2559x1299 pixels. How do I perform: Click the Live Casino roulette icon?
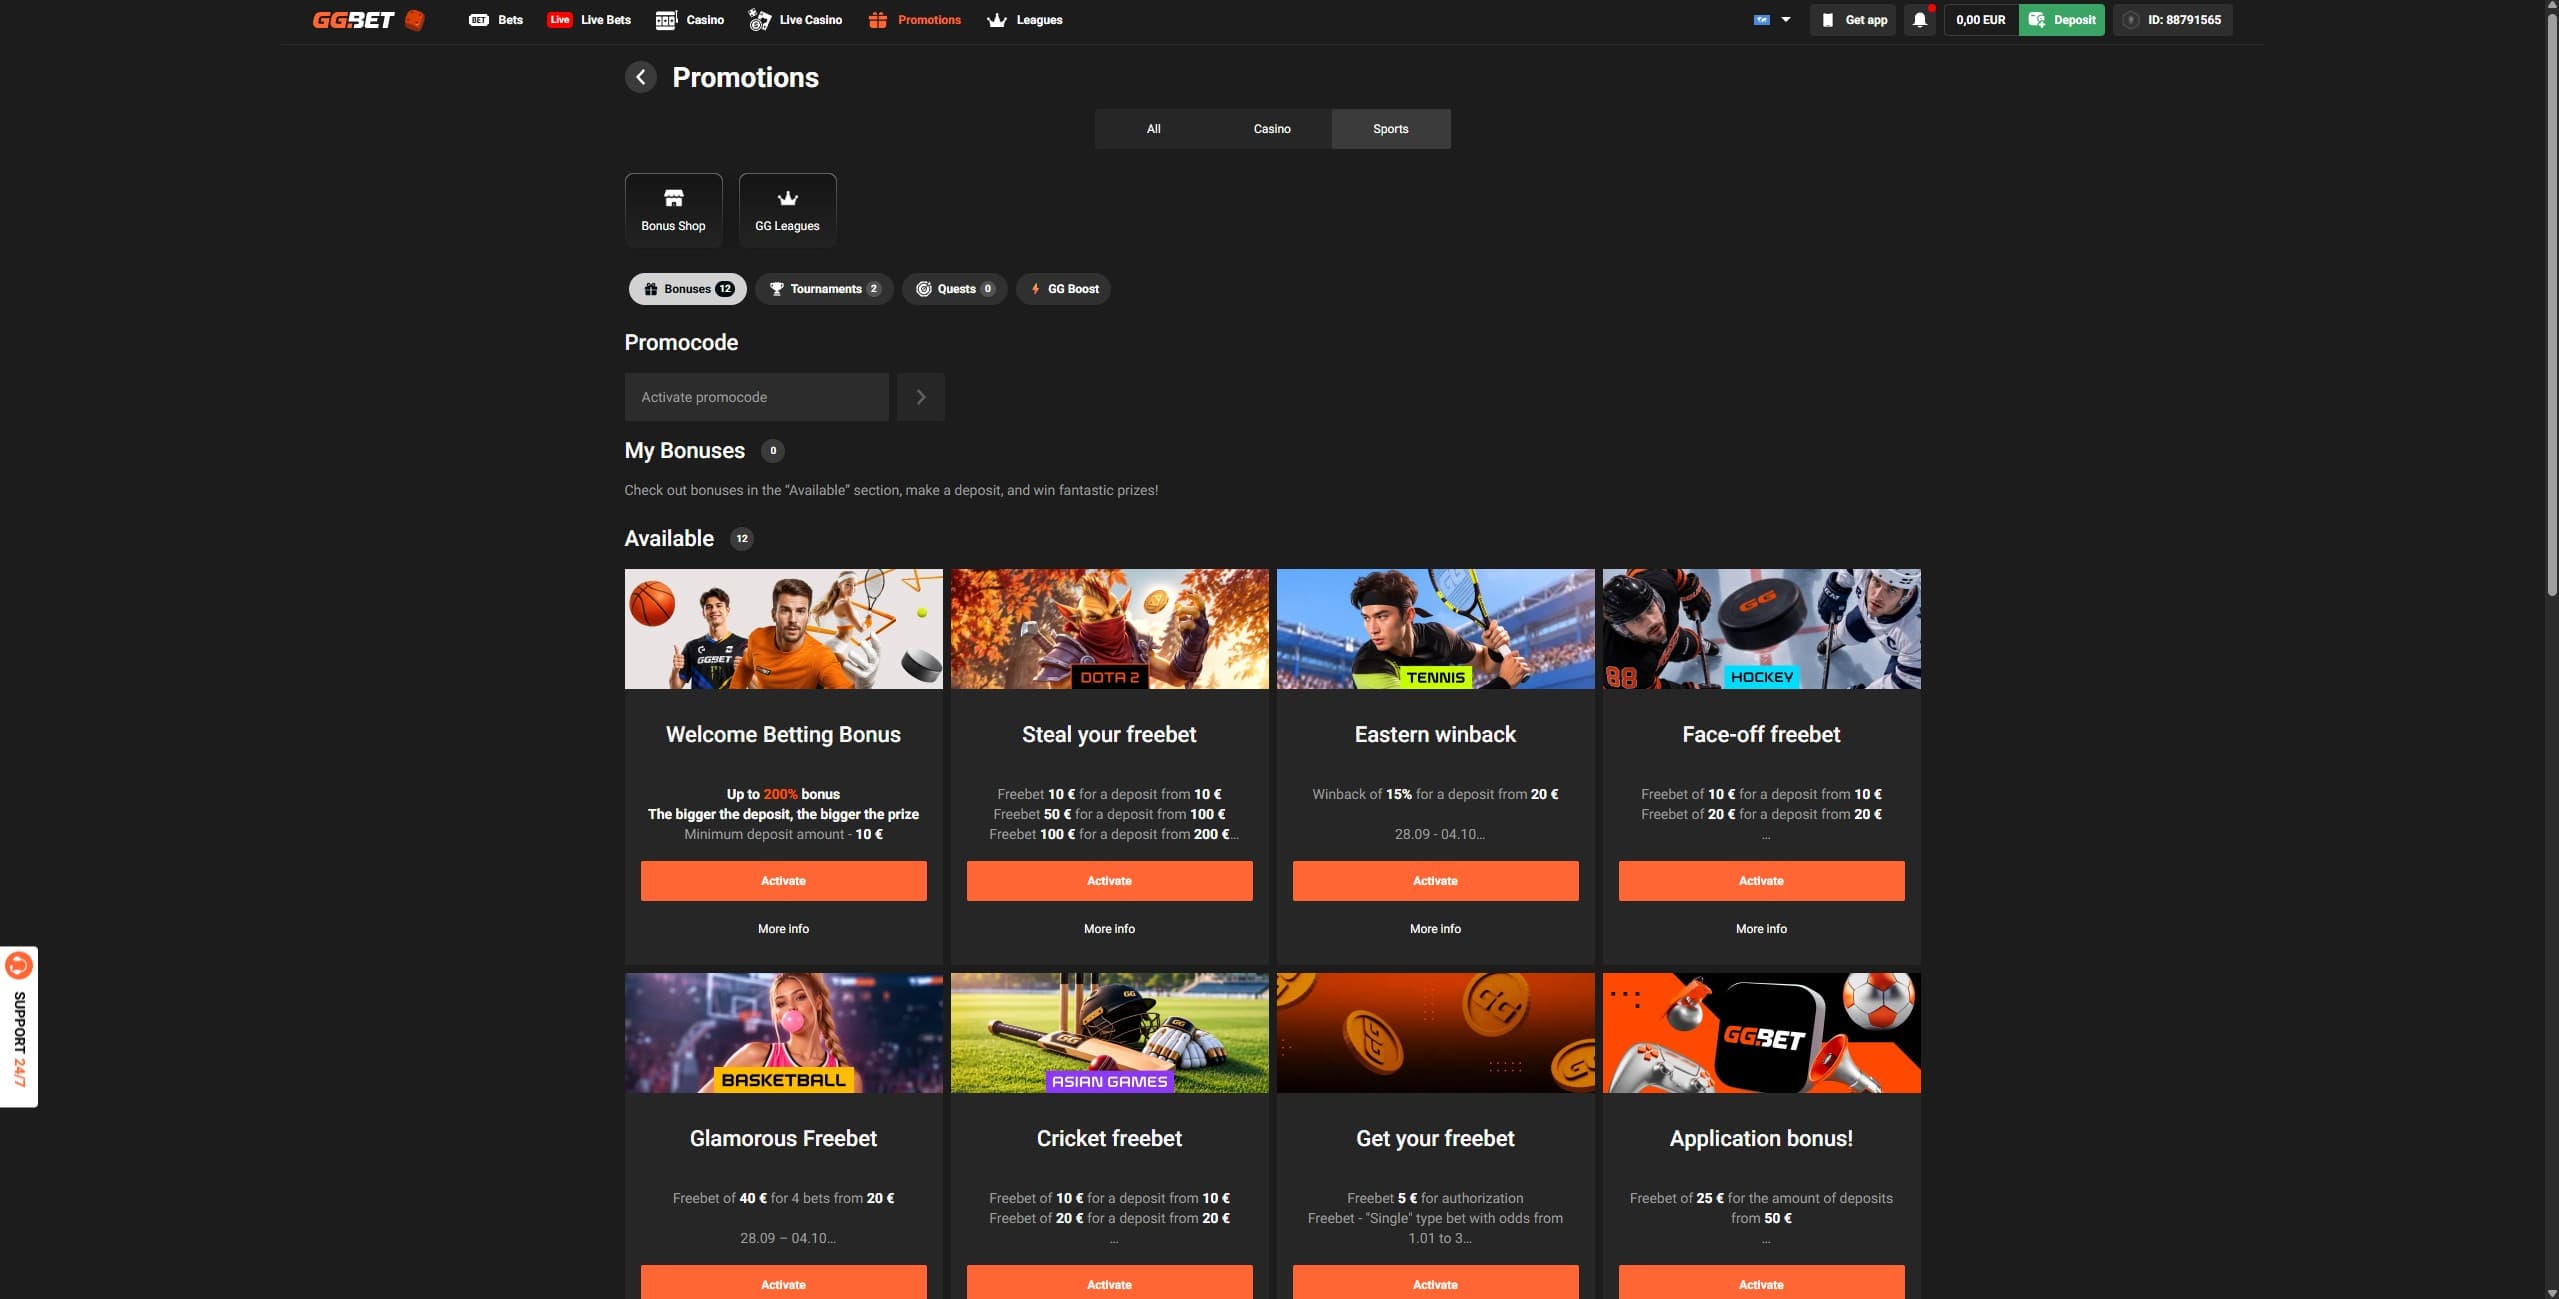pyautogui.click(x=759, y=20)
